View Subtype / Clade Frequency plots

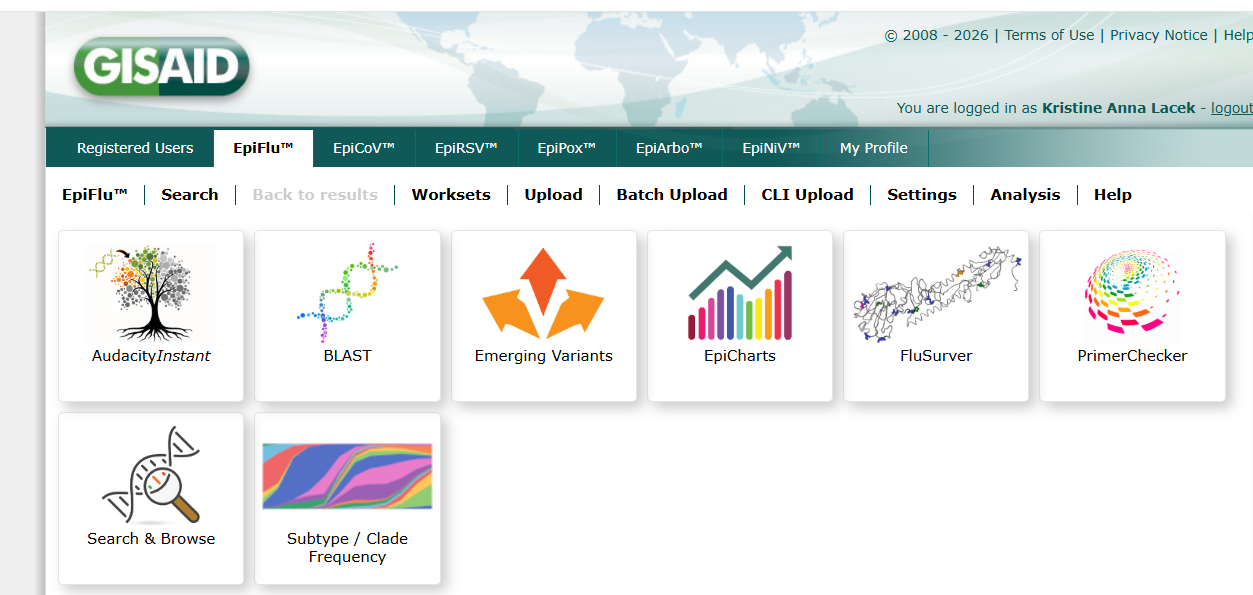coord(347,498)
